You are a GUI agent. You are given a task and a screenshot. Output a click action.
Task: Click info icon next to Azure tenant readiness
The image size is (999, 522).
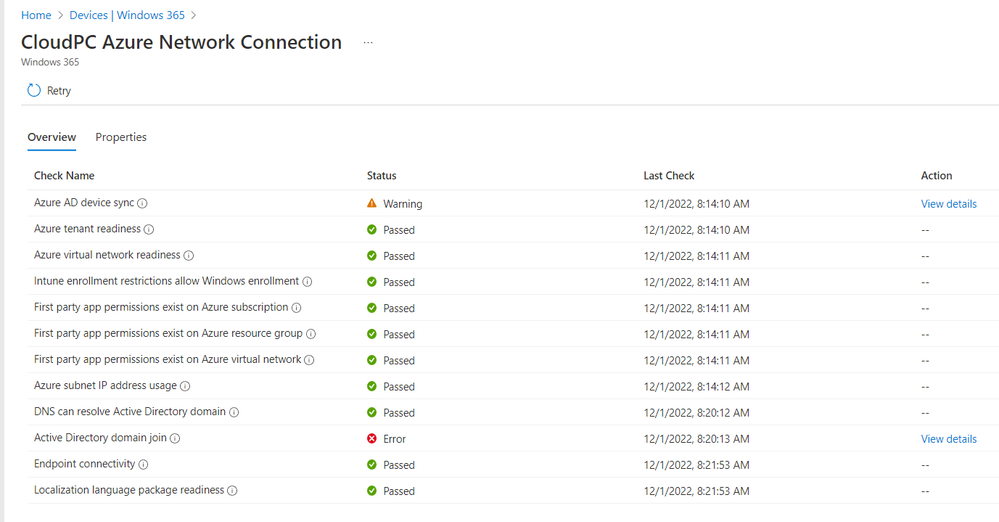[149, 230]
